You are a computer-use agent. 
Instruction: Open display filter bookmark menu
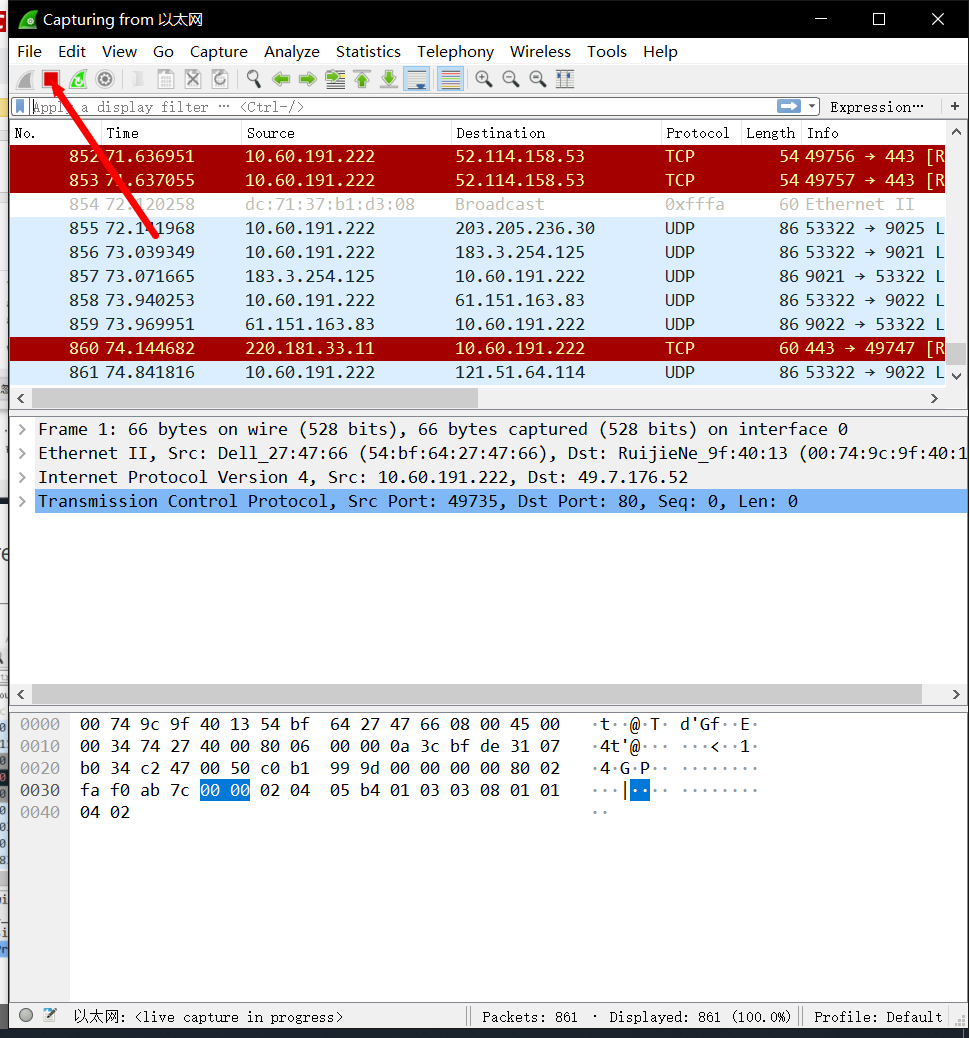(x=21, y=107)
